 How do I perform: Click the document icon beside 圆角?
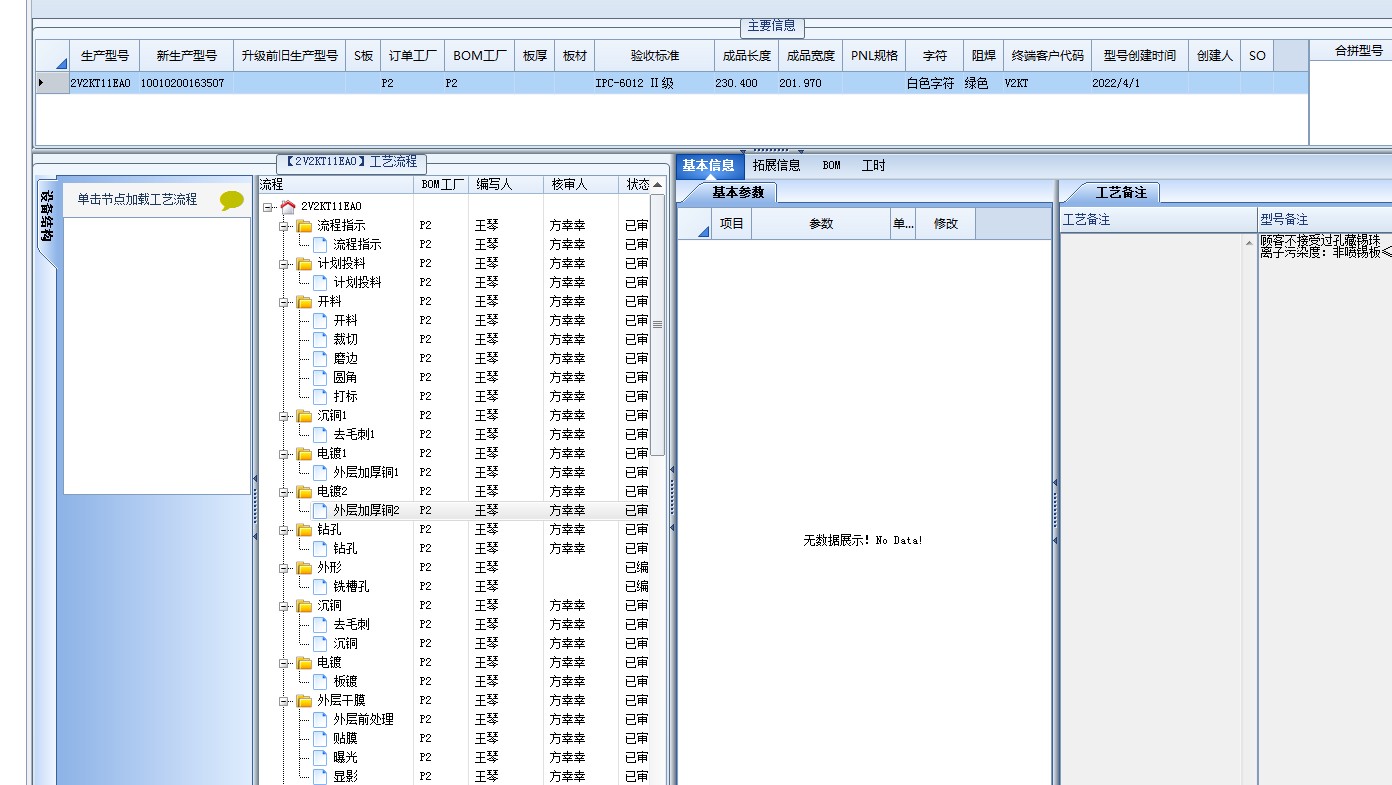[x=320, y=377]
